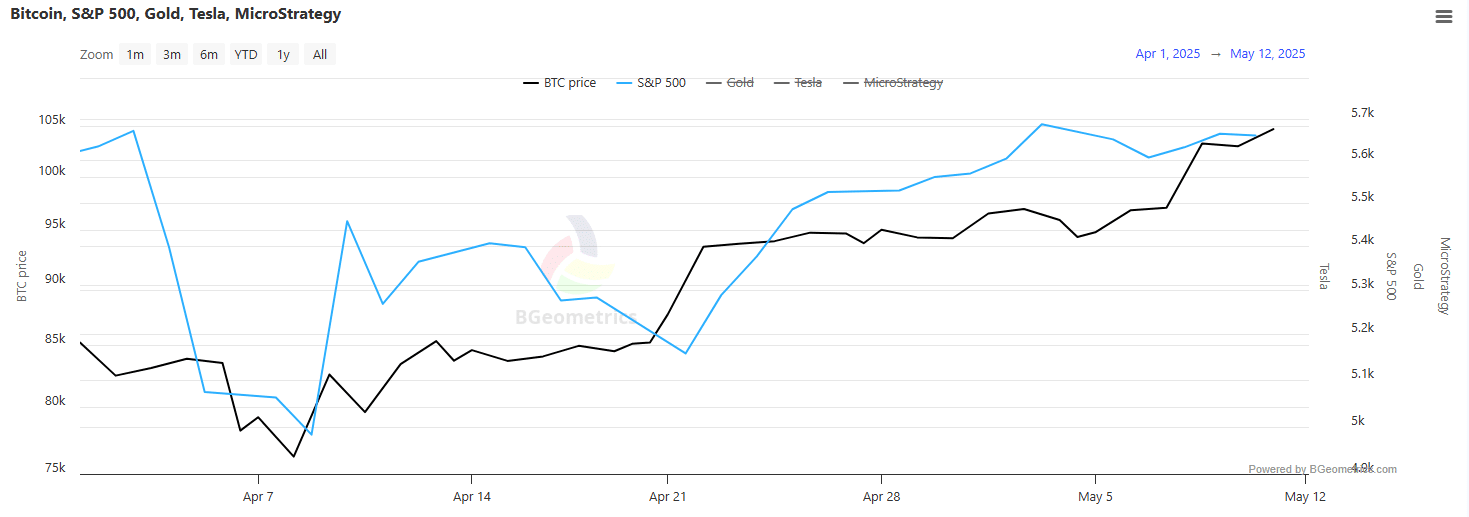Viewport: 1469px width, 517px height.
Task: Show All data in zoom
Action: coord(320,55)
